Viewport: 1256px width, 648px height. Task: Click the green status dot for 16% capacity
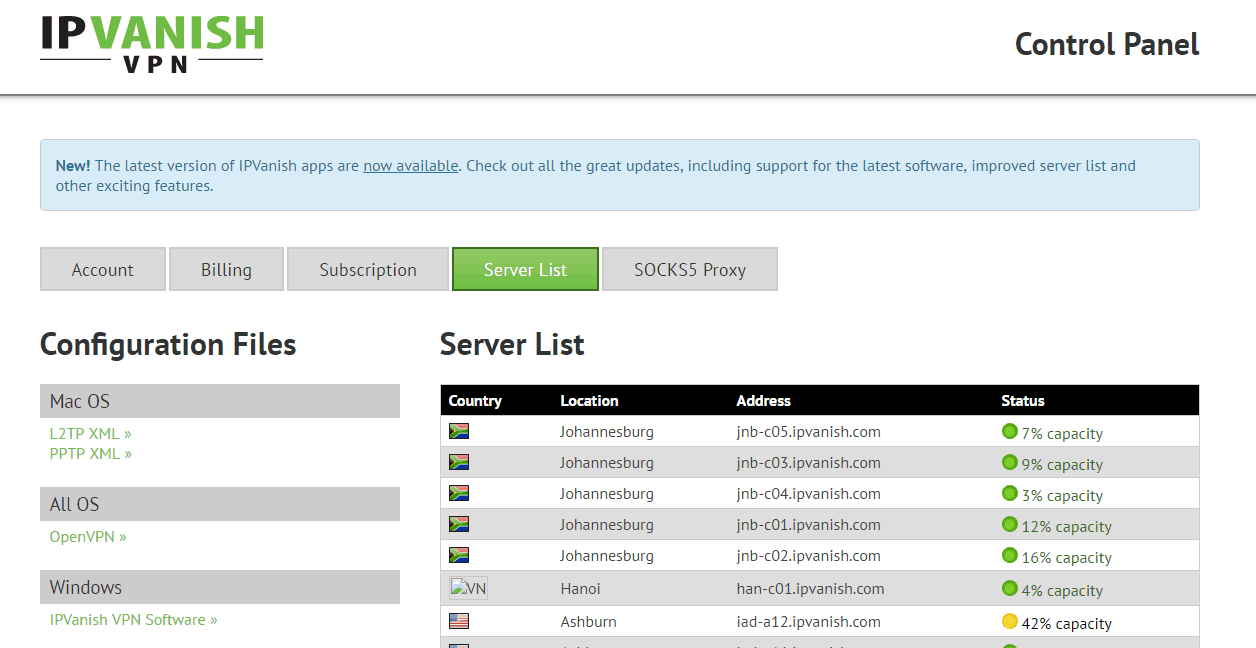(1010, 556)
